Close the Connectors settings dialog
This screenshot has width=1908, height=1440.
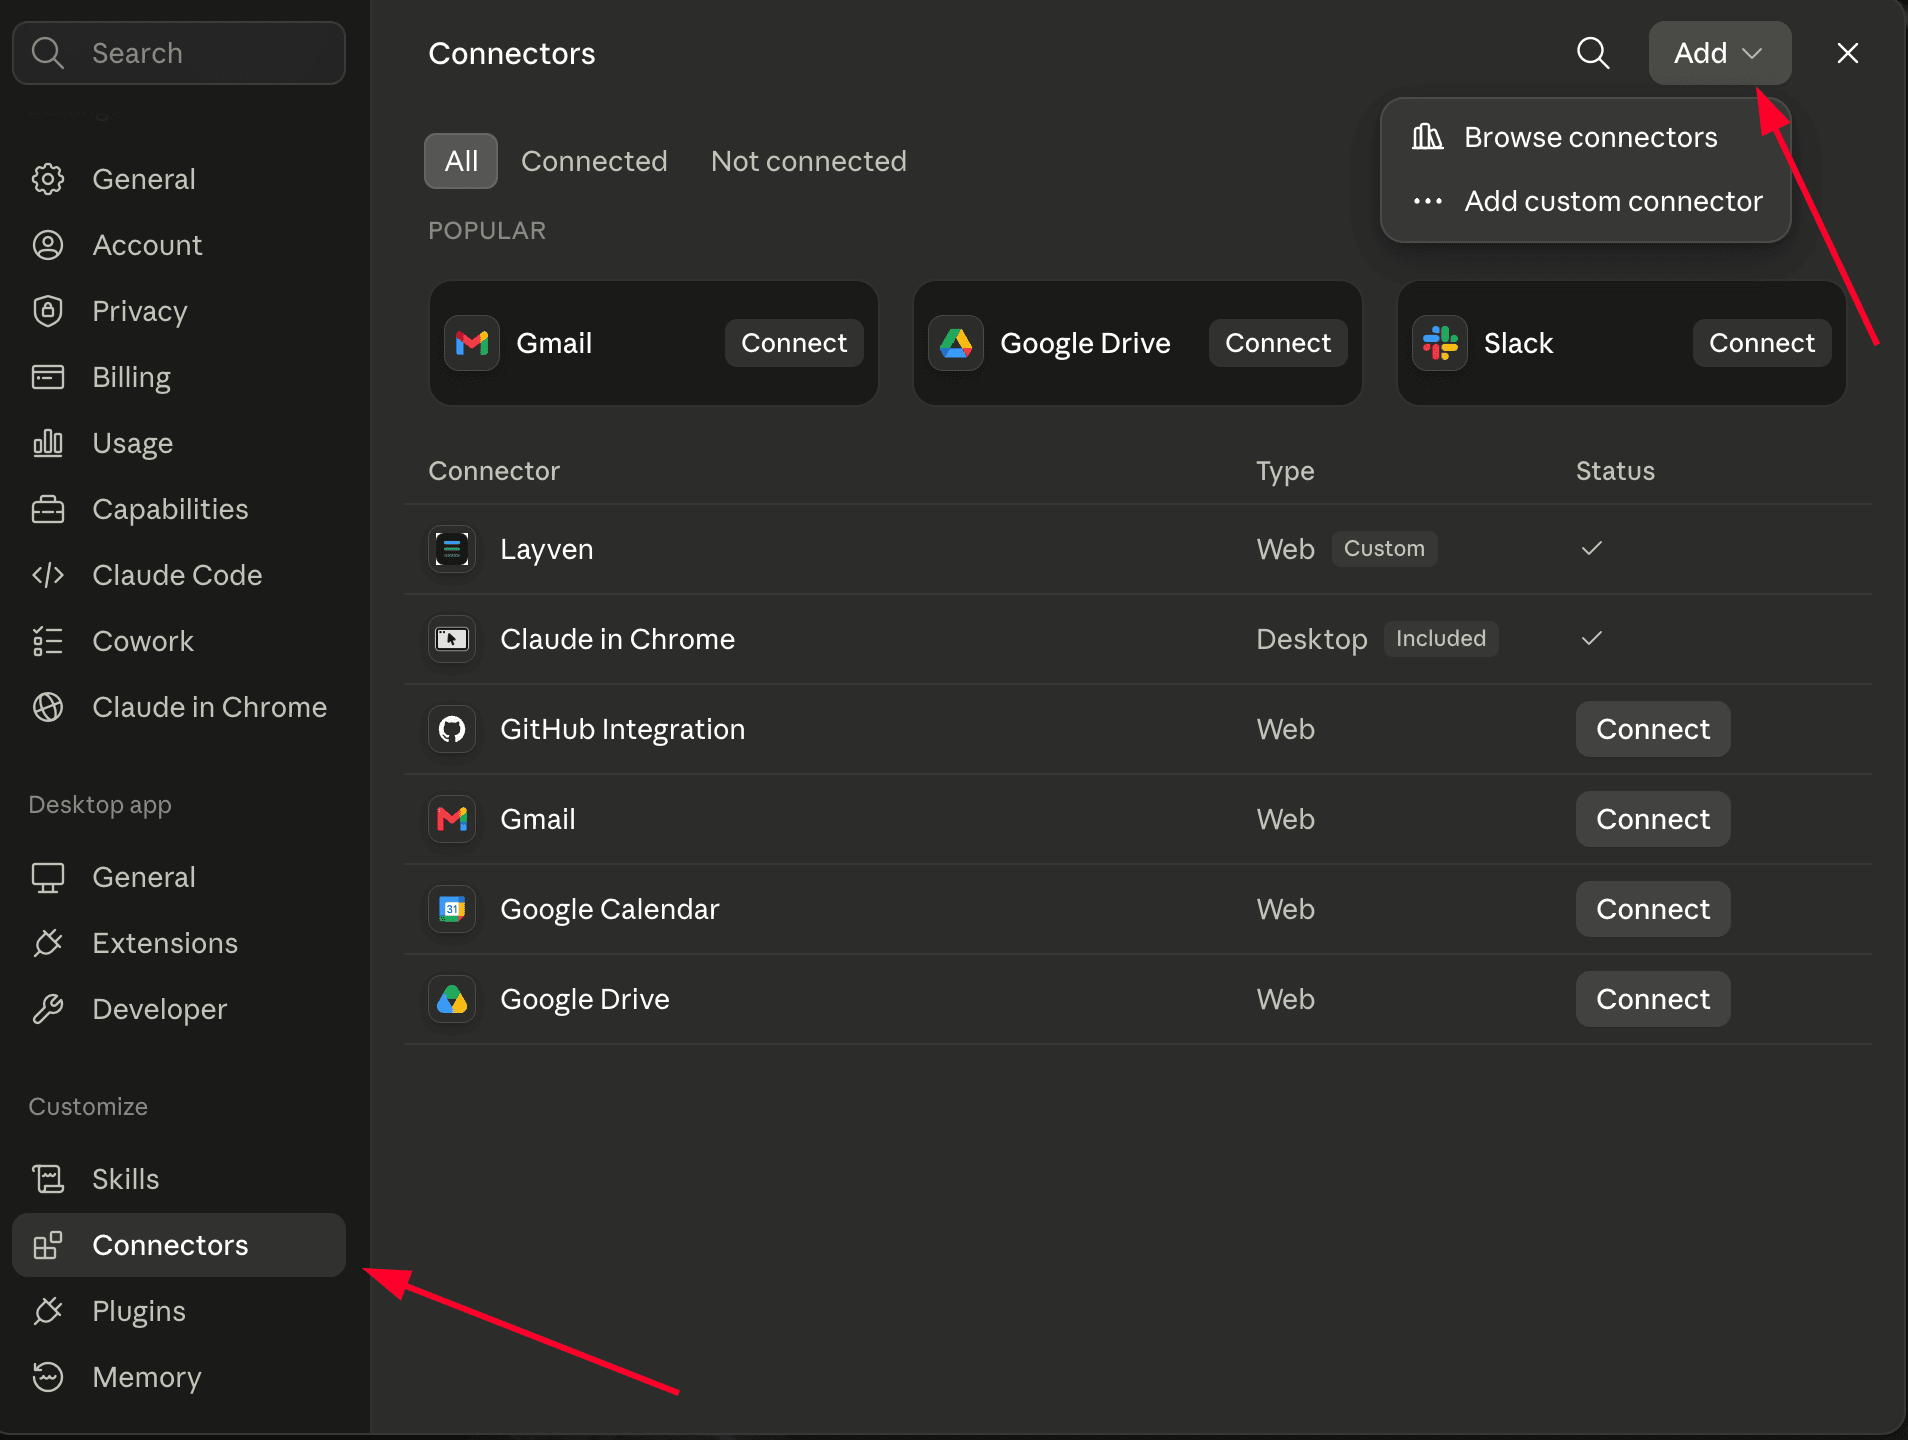(1847, 53)
